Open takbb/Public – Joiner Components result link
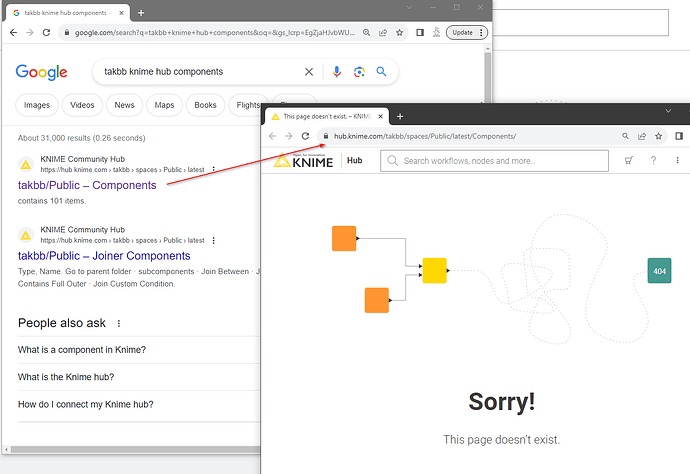Viewport: 690px width, 474px height. 104,256
